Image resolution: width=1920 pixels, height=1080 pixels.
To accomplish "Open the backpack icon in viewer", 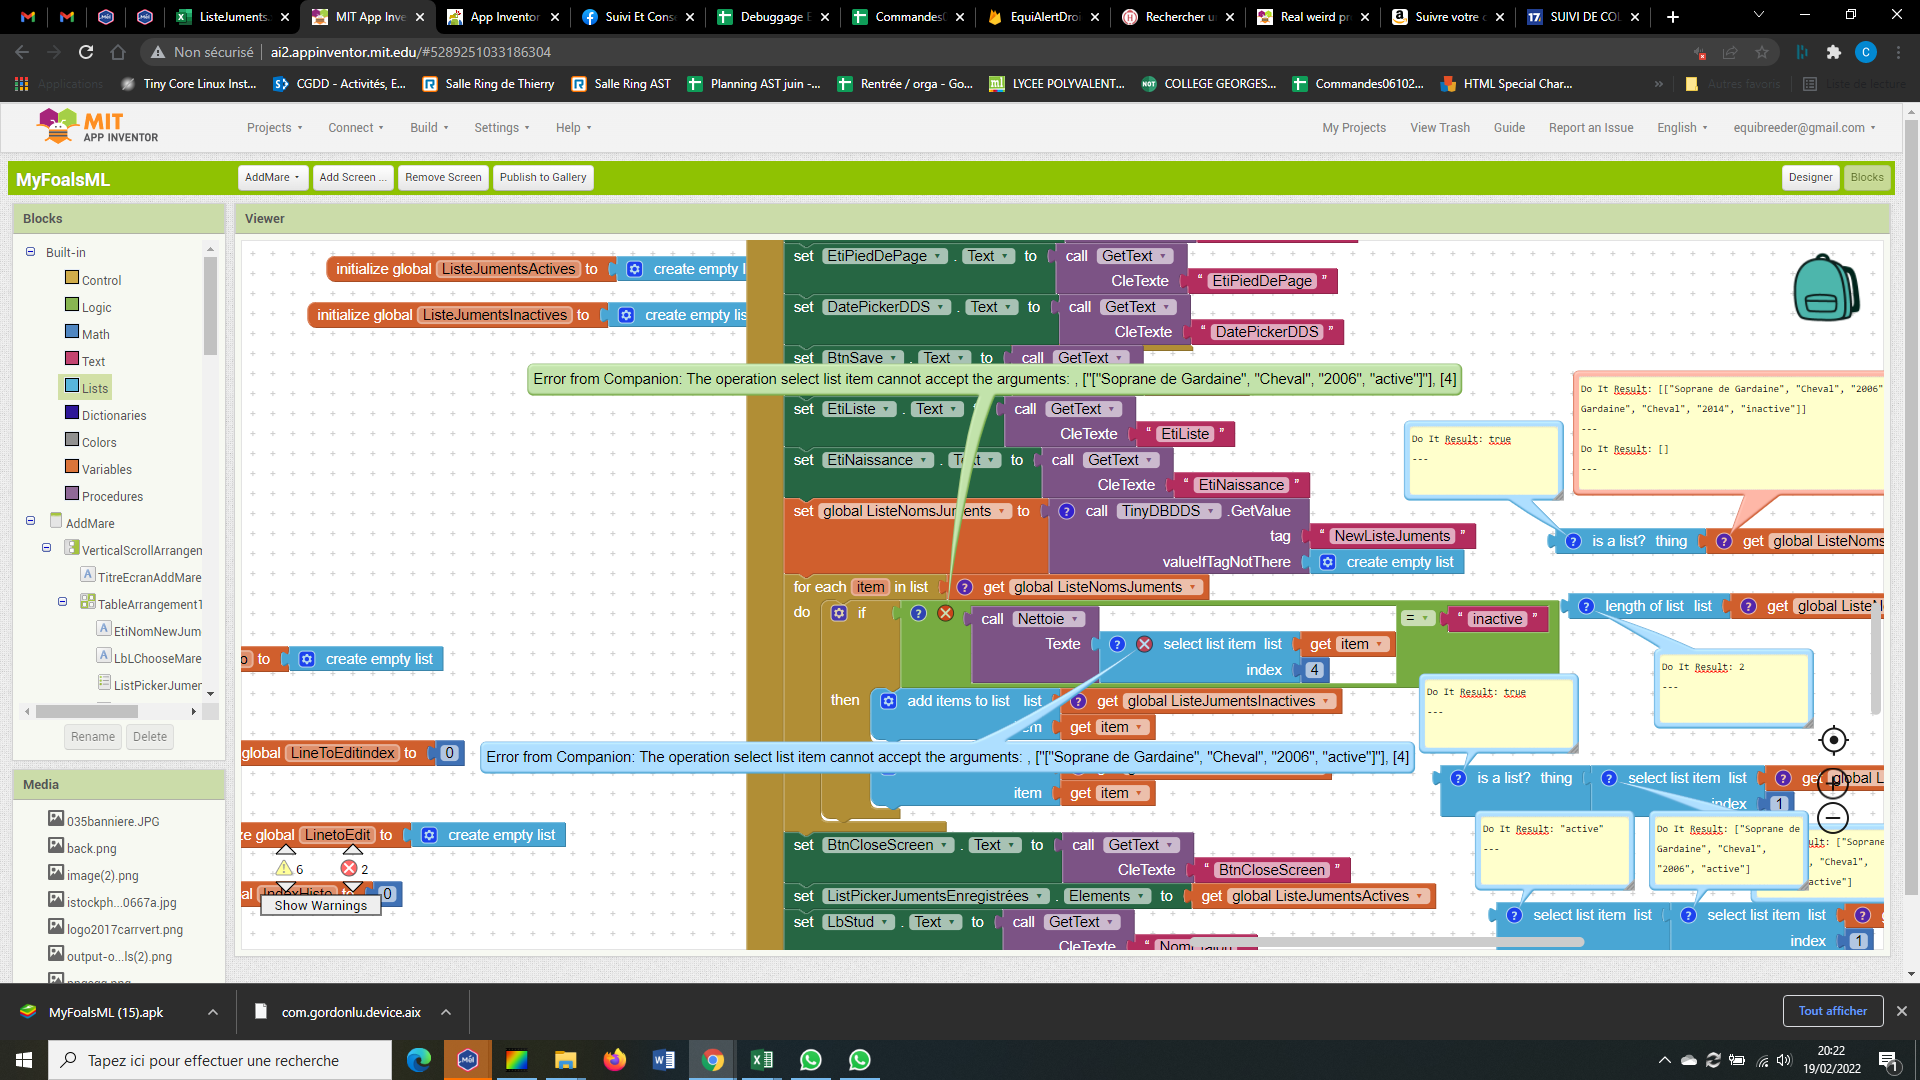I will click(1826, 287).
